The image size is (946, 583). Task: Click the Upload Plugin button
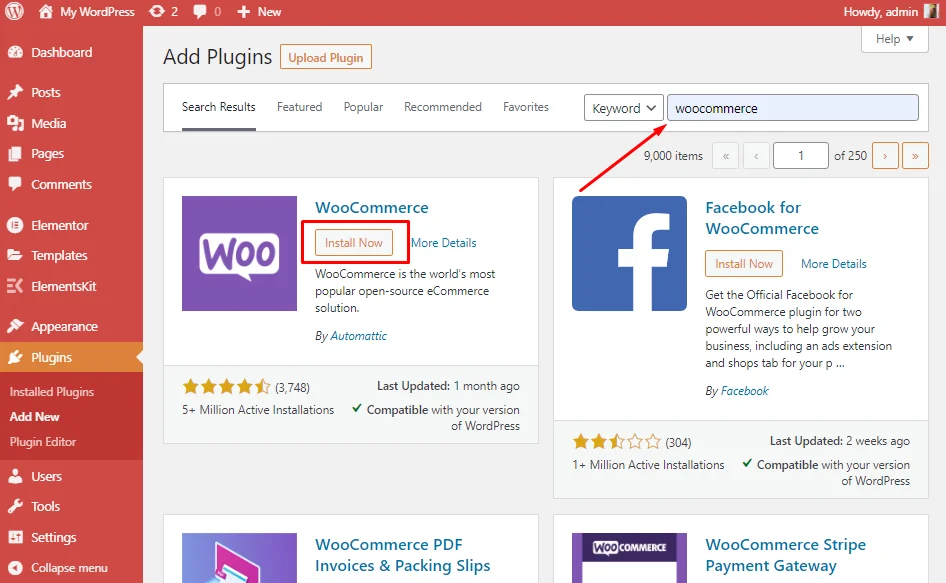[326, 57]
